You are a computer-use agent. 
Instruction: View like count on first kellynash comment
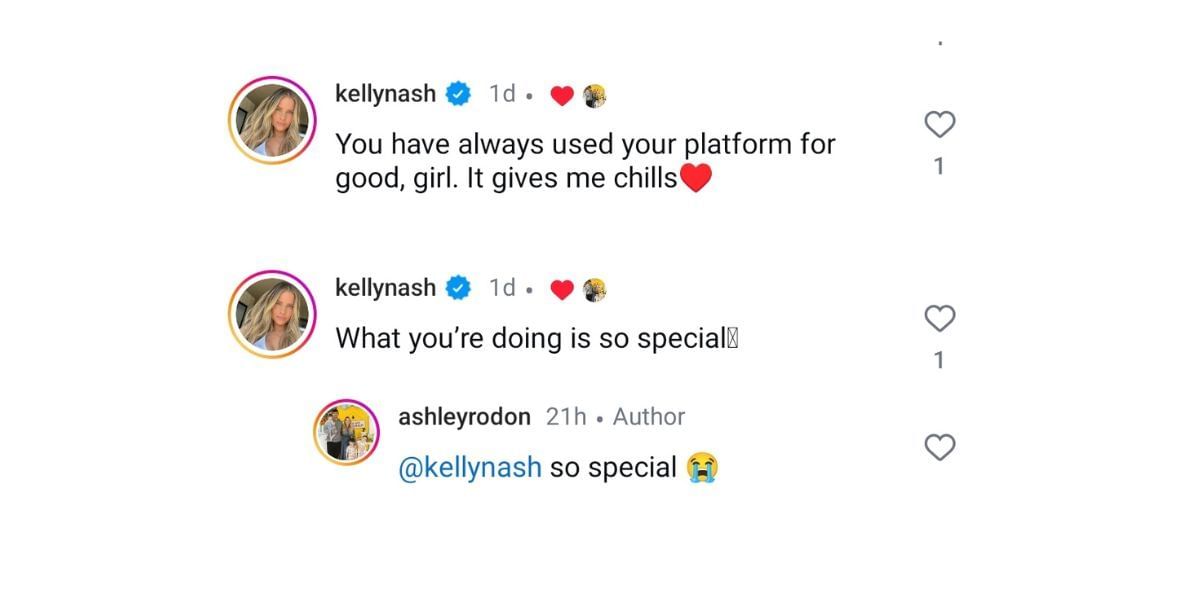click(x=939, y=167)
